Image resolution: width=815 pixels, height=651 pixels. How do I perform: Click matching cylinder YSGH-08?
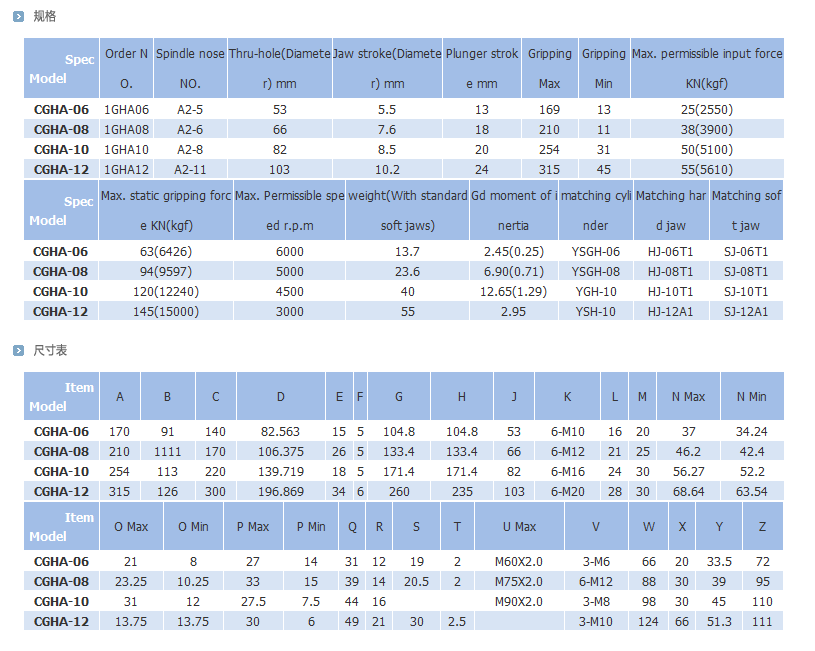pyautogui.click(x=596, y=271)
